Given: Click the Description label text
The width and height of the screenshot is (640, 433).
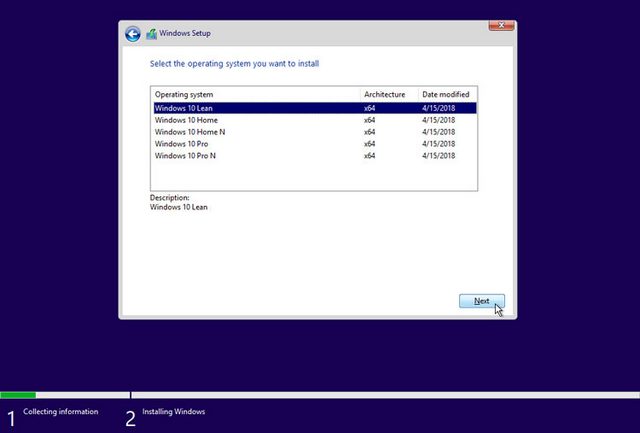Looking at the screenshot, I should pos(169,198).
